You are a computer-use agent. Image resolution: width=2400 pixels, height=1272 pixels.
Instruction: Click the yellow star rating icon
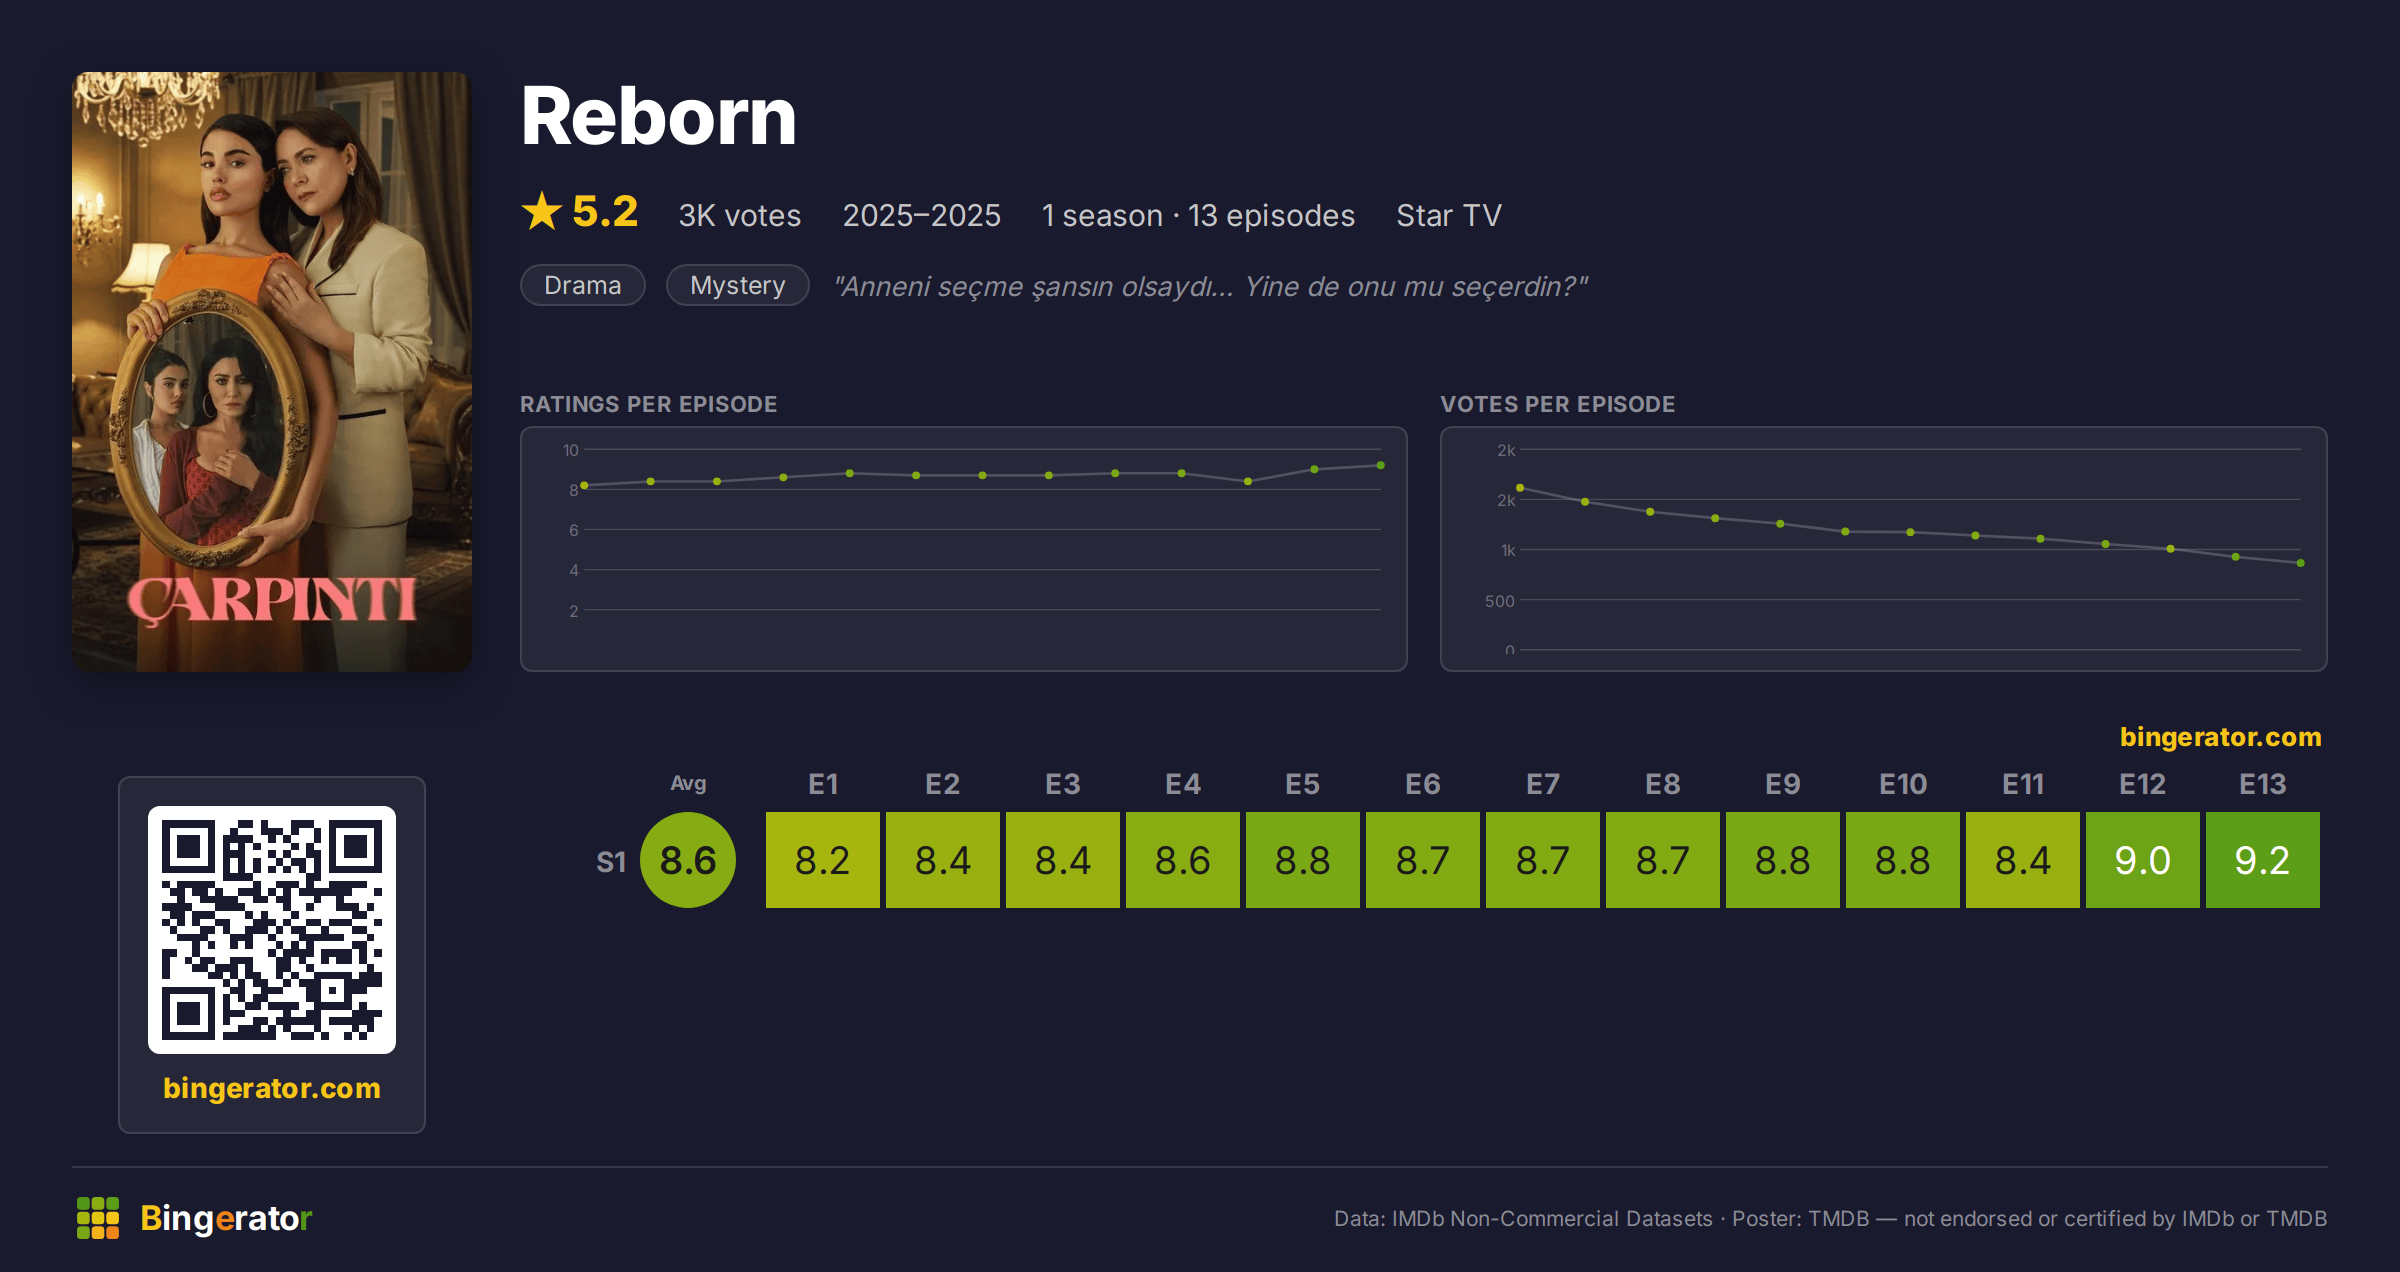(542, 212)
